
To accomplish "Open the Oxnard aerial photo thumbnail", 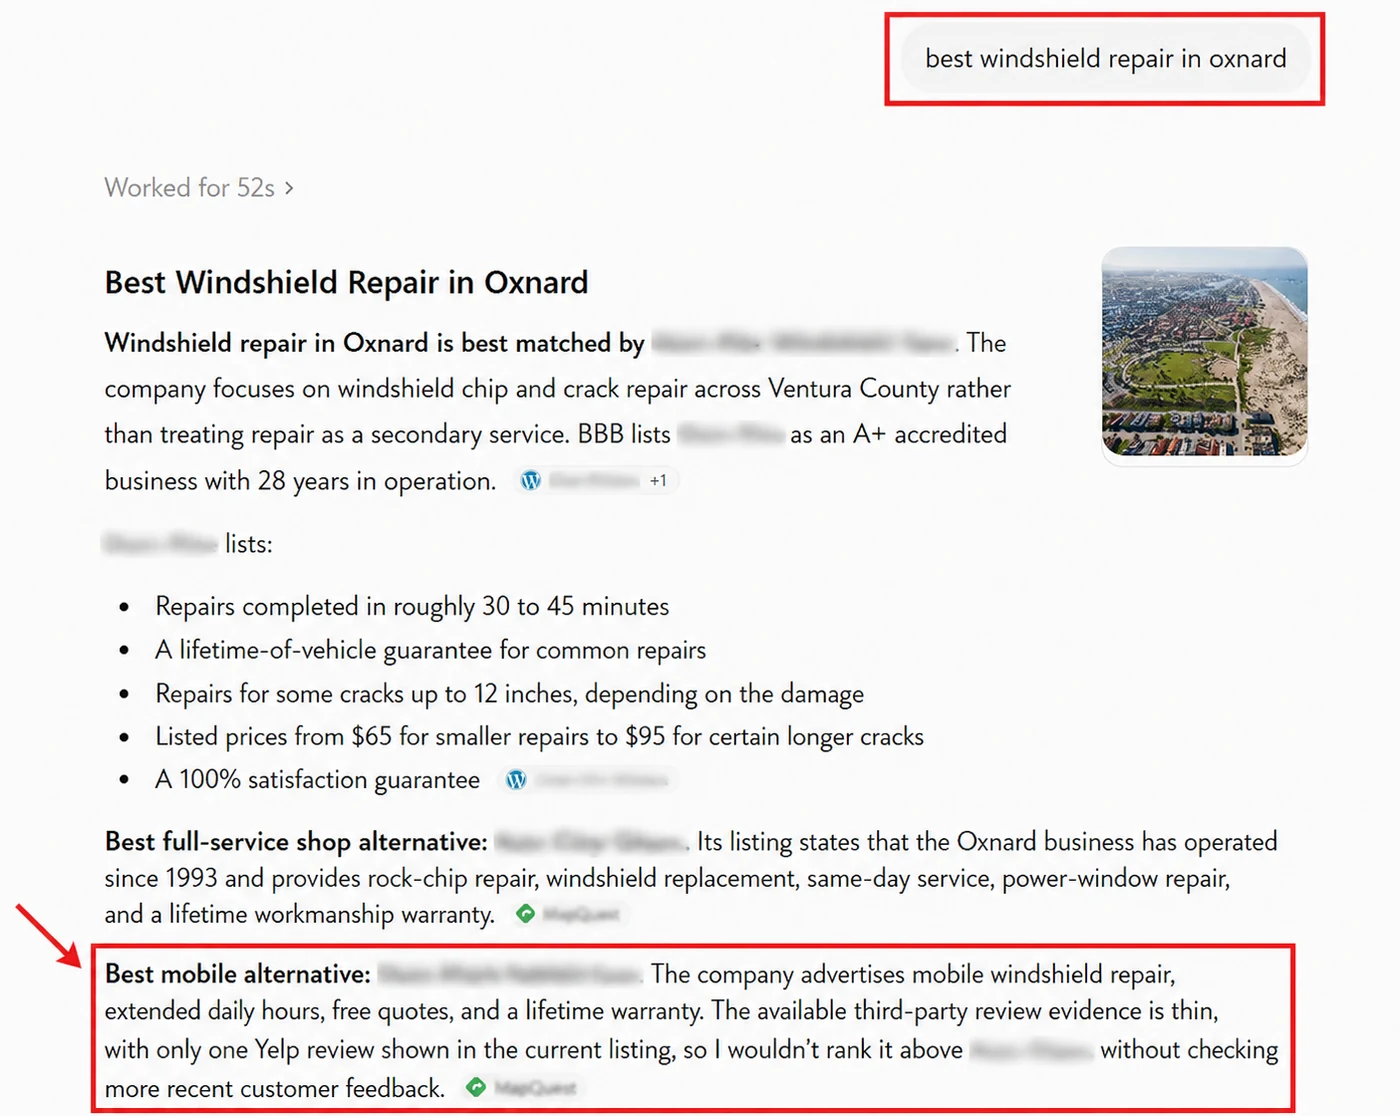I will [x=1204, y=352].
